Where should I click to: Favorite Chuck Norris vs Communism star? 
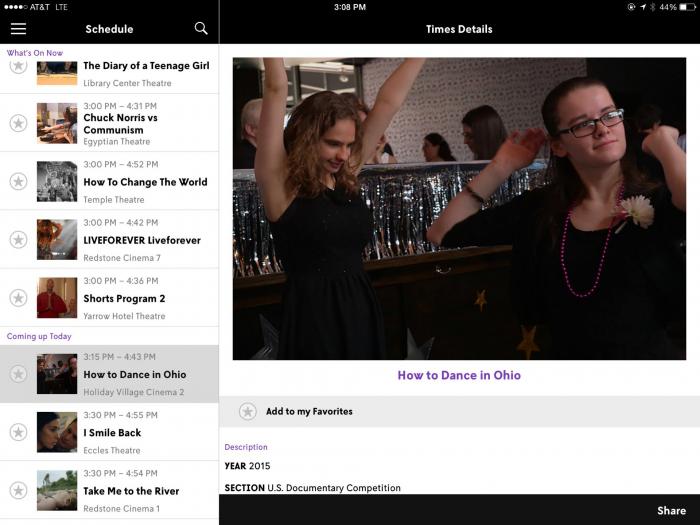[x=18, y=123]
